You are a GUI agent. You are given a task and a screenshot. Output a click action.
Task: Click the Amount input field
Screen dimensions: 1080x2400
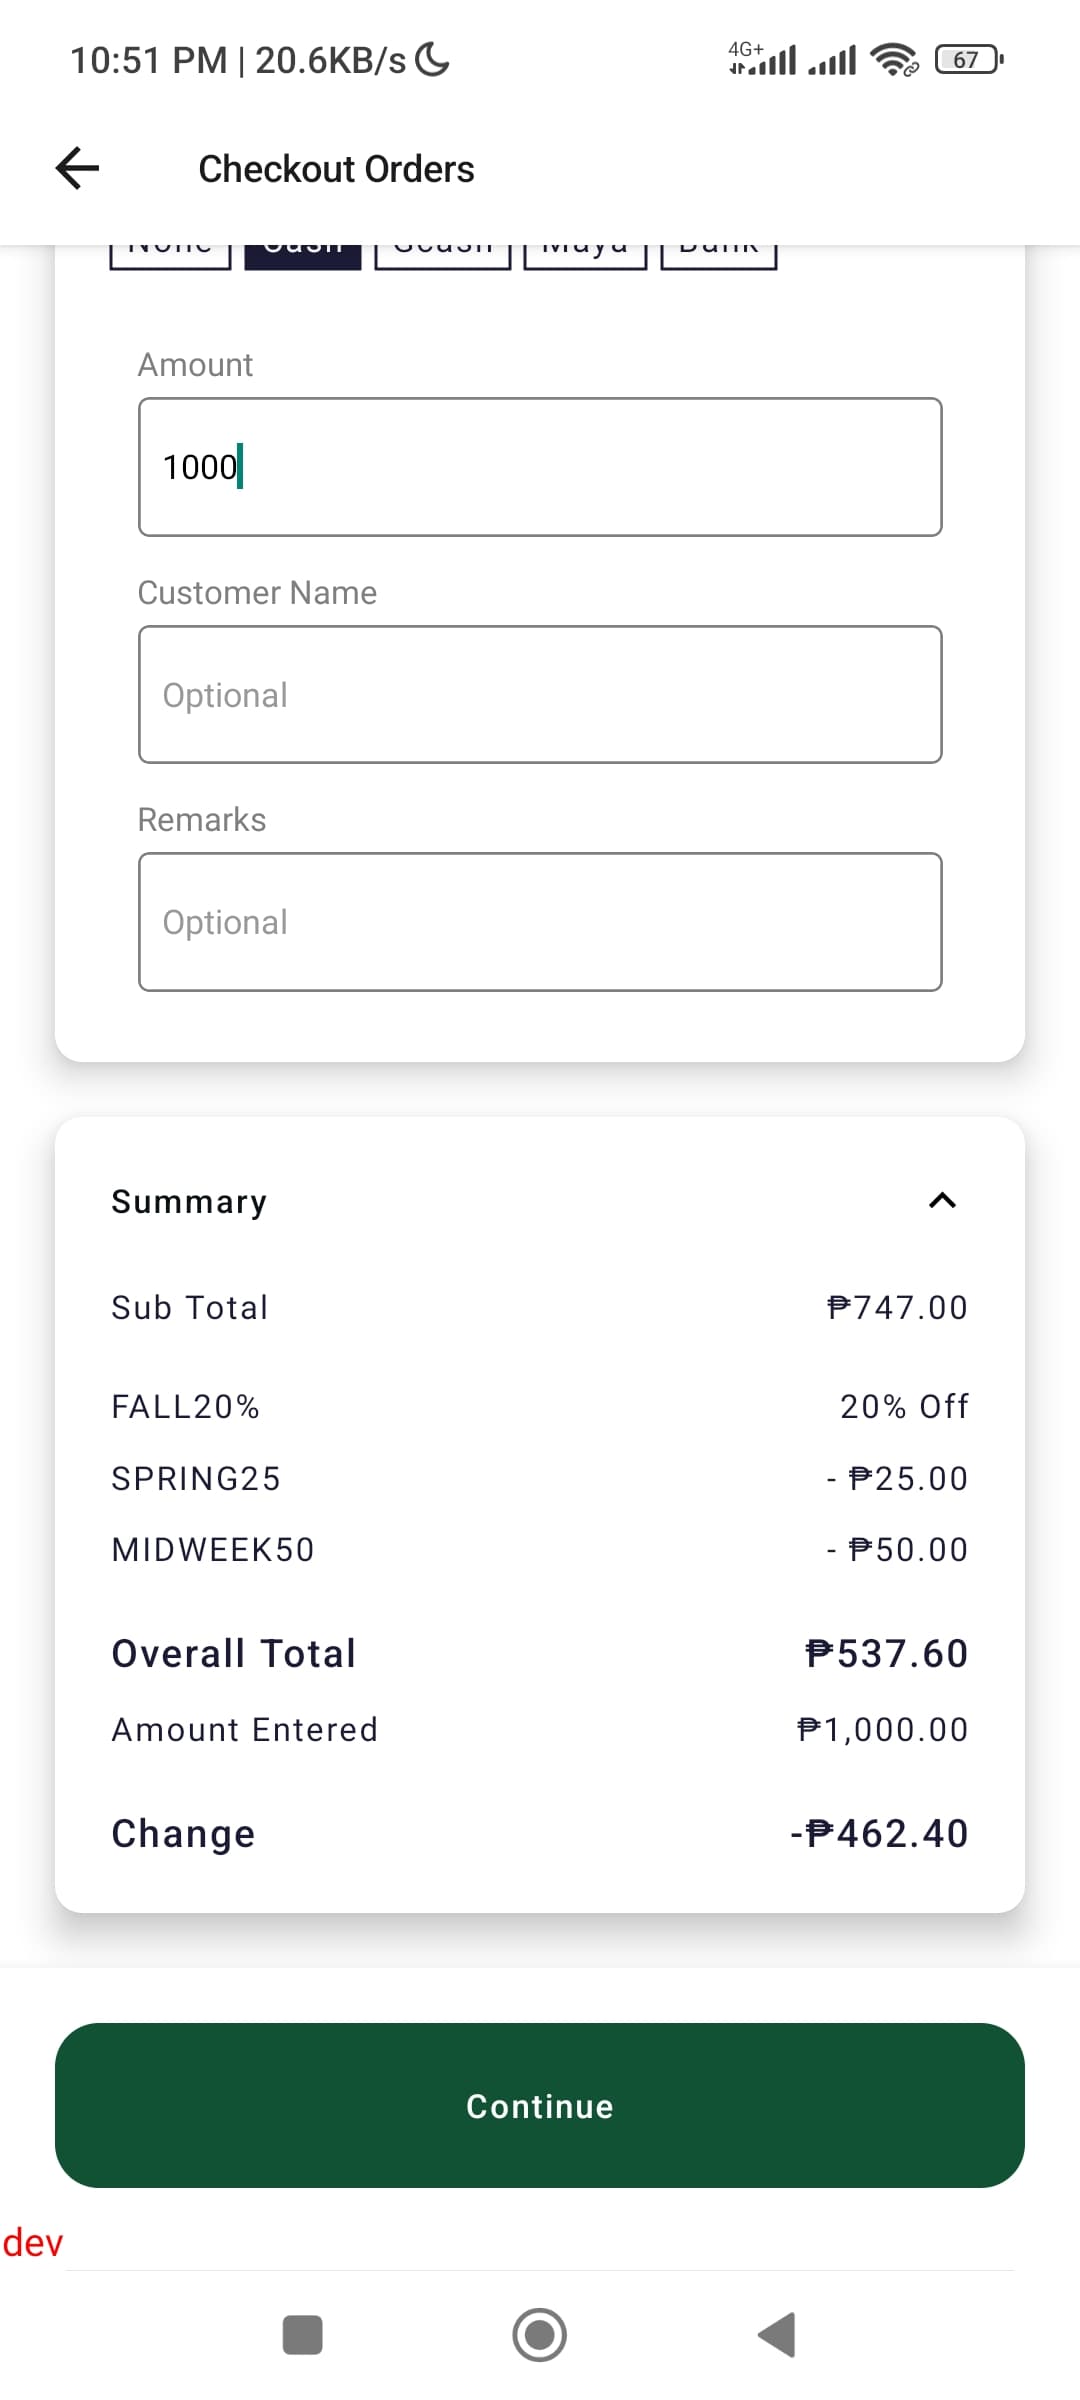point(540,467)
